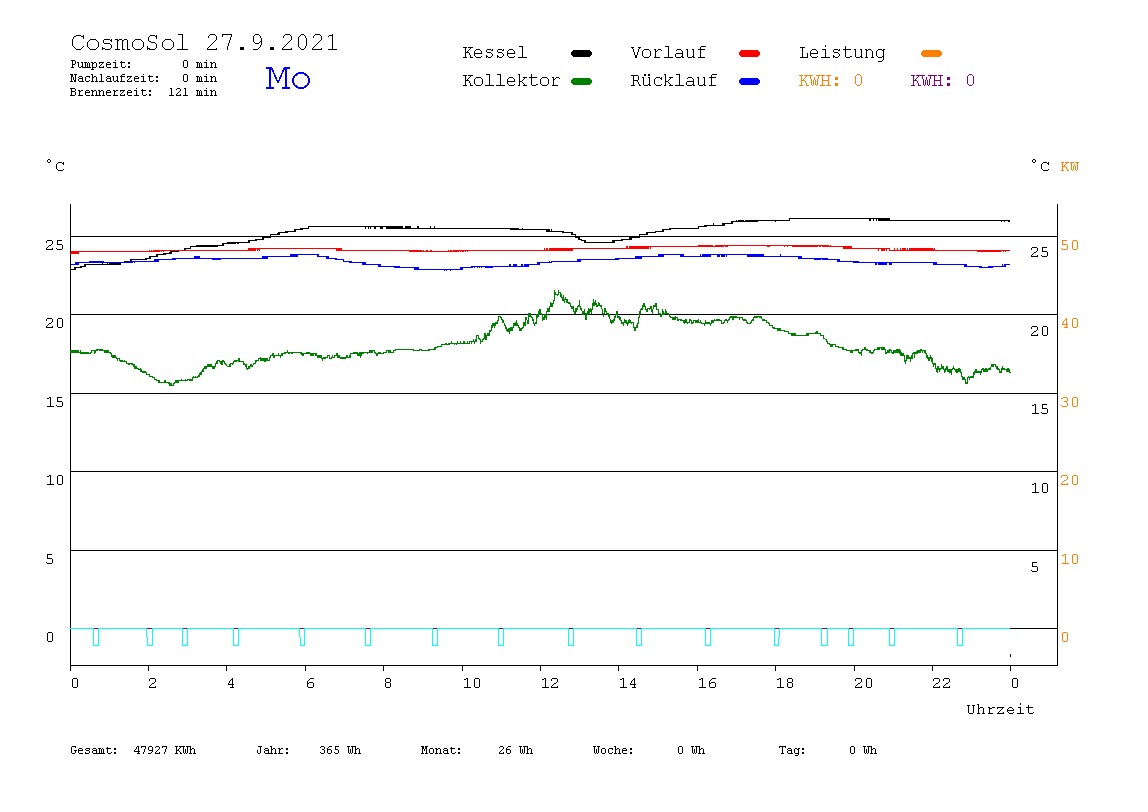Click the black Kessel legend swatch
Screen dimensions: 1148x812
581,53
